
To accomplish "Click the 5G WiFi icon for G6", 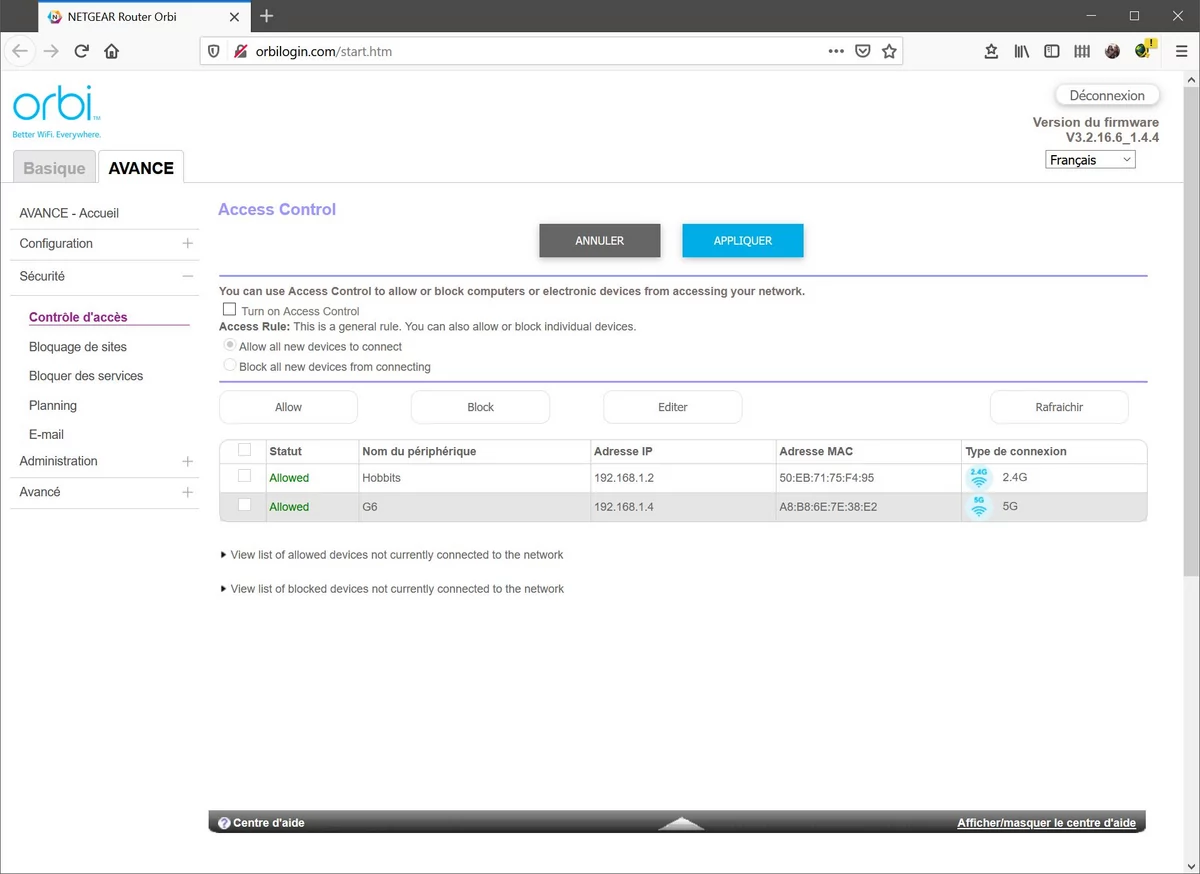I will 979,507.
